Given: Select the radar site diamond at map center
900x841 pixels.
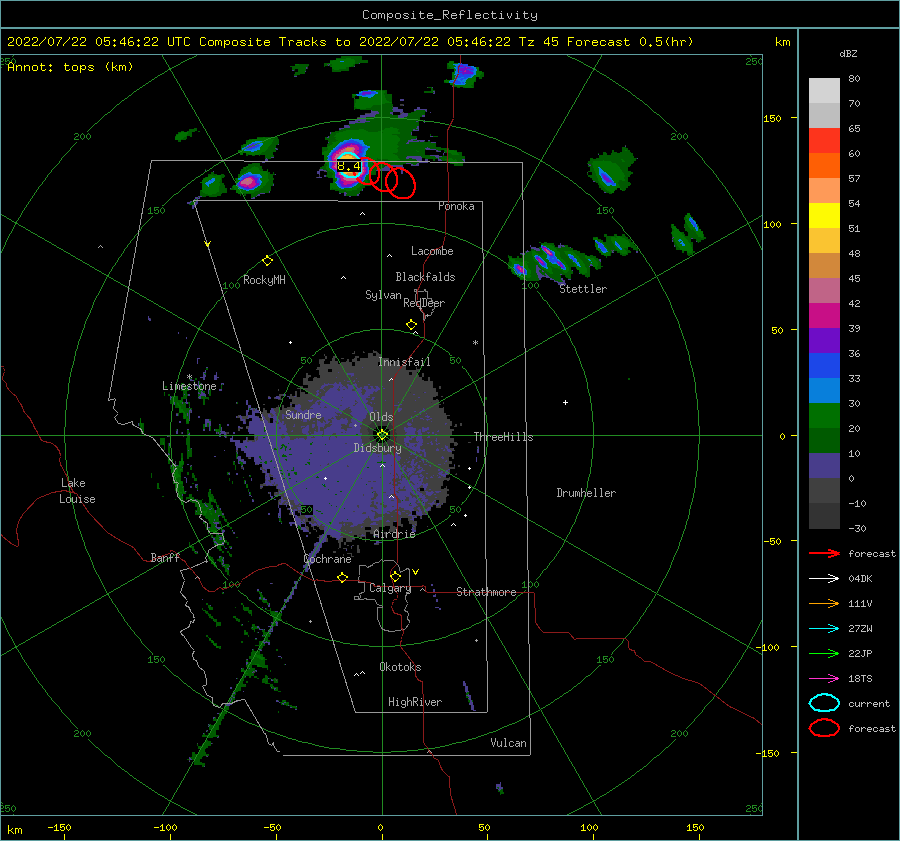Looking at the screenshot, I should pos(382,435).
